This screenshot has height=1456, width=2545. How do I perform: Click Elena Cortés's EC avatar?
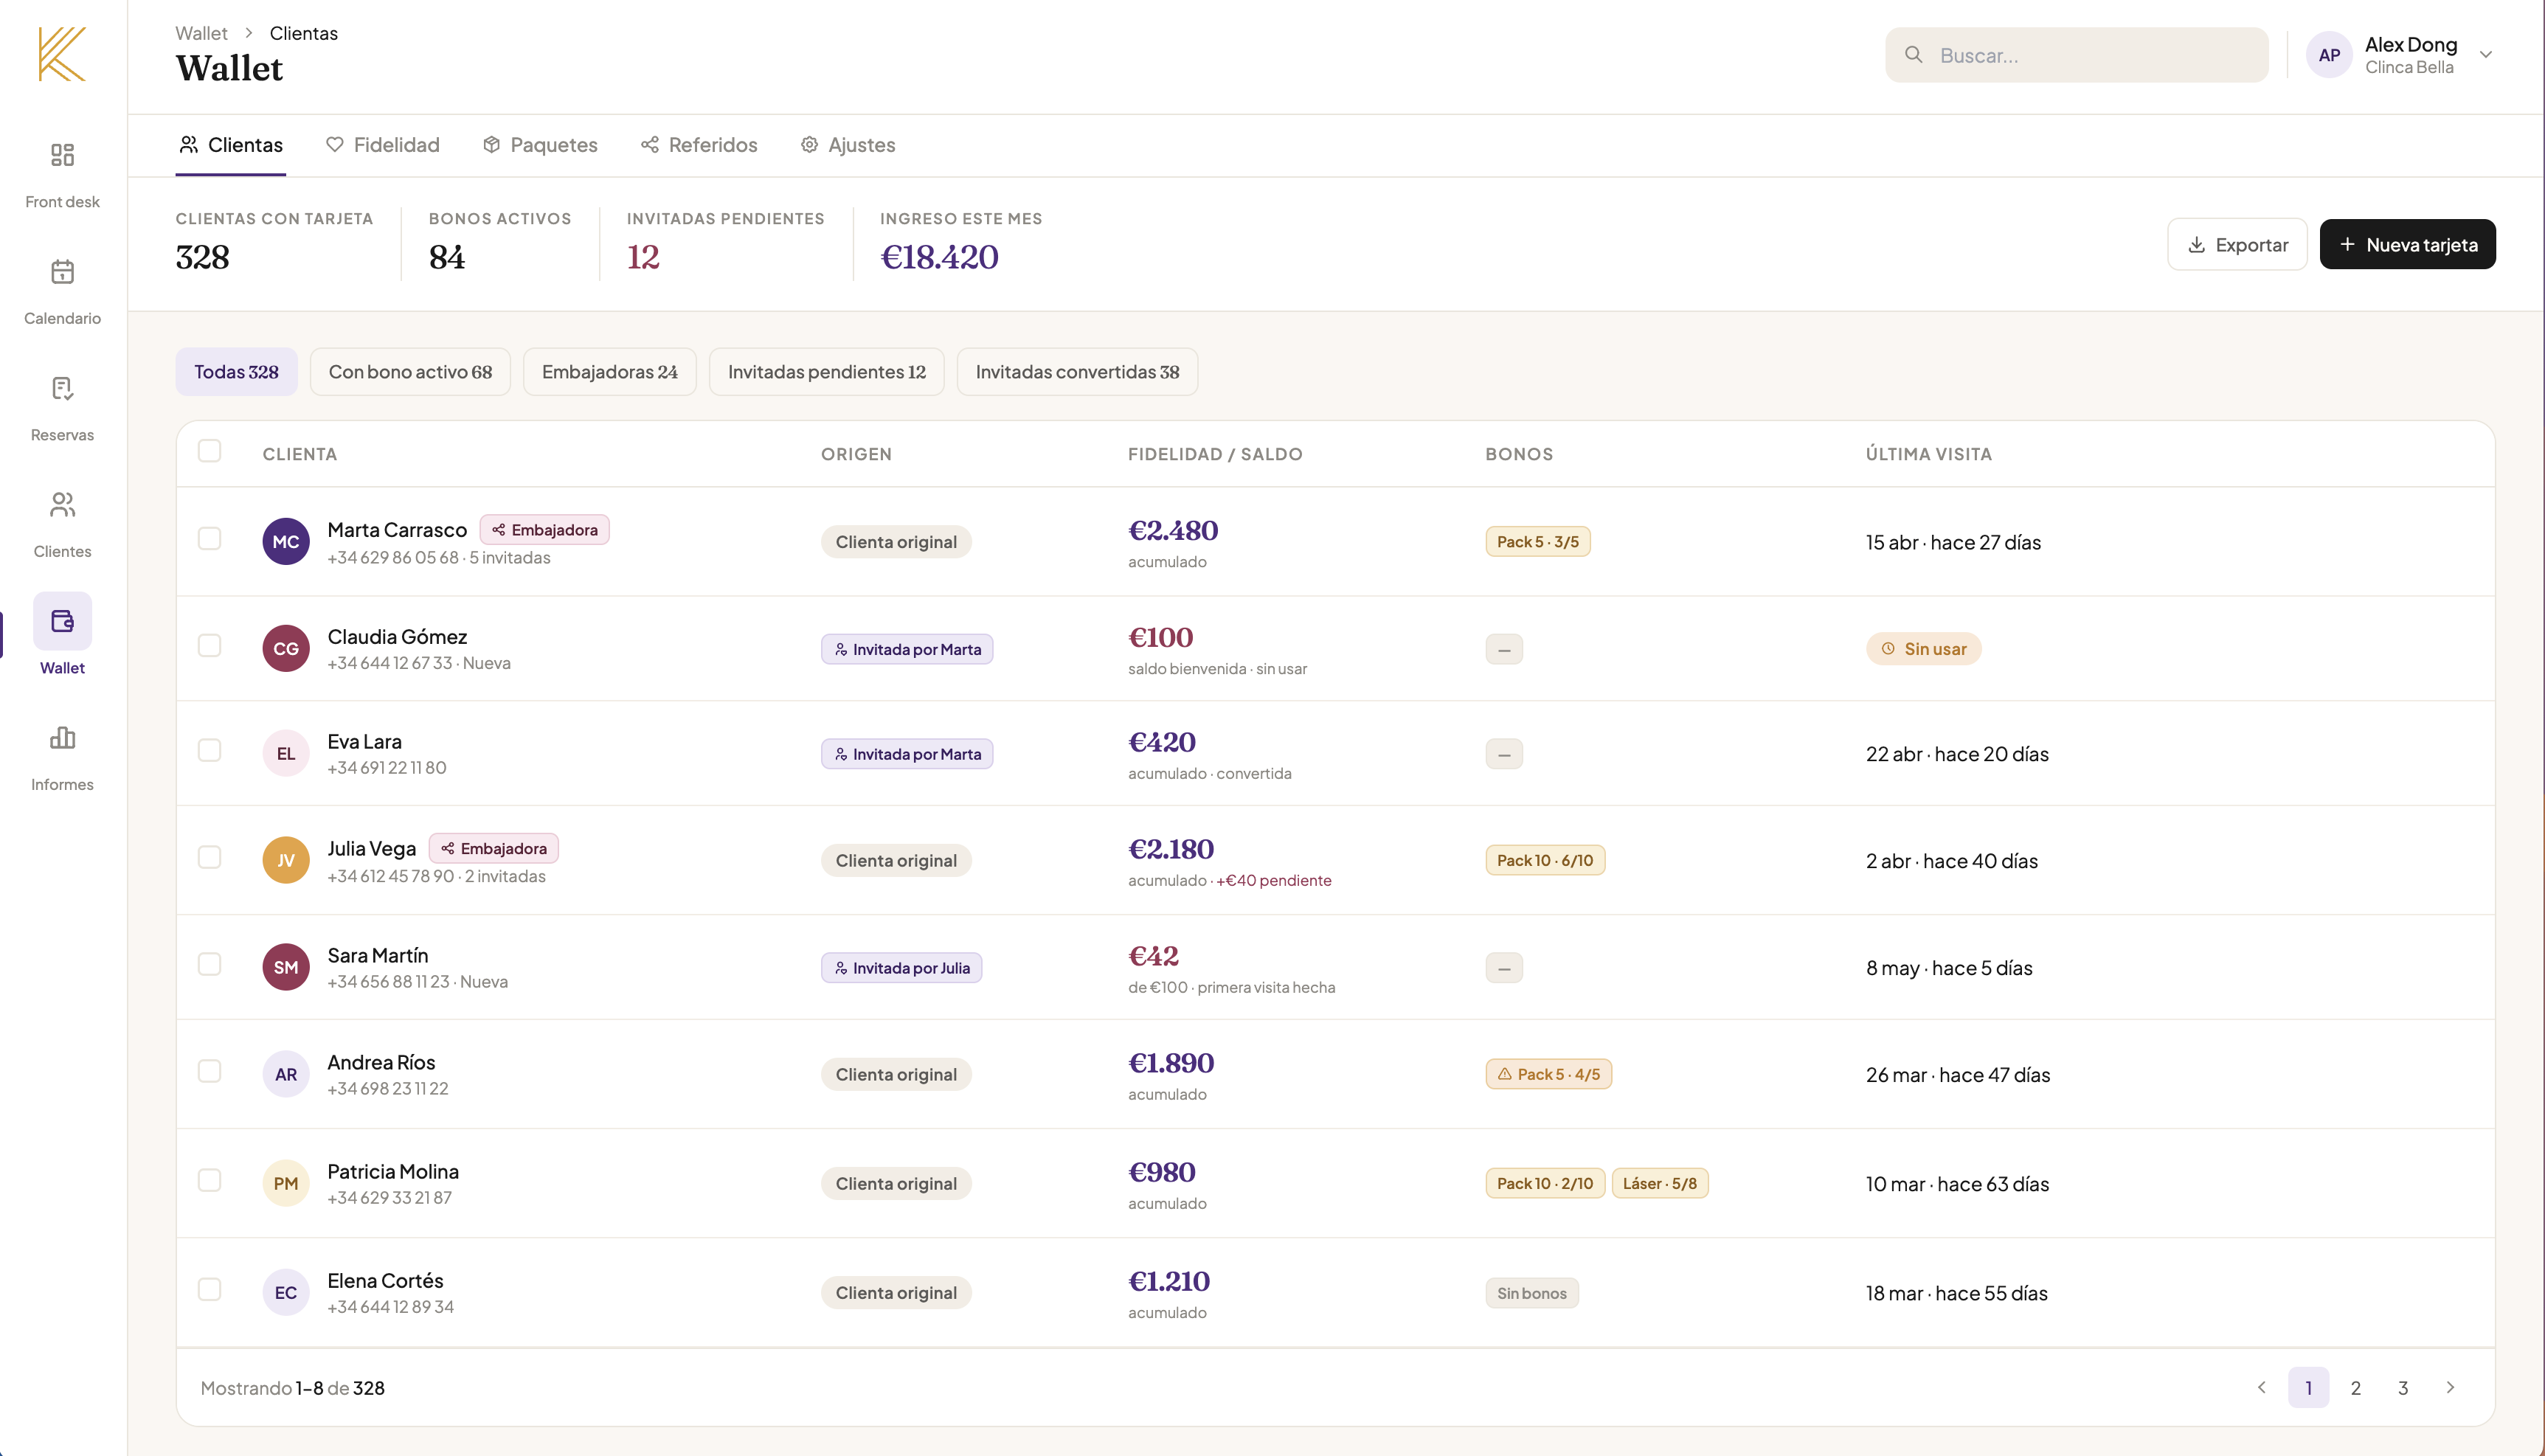tap(286, 1292)
